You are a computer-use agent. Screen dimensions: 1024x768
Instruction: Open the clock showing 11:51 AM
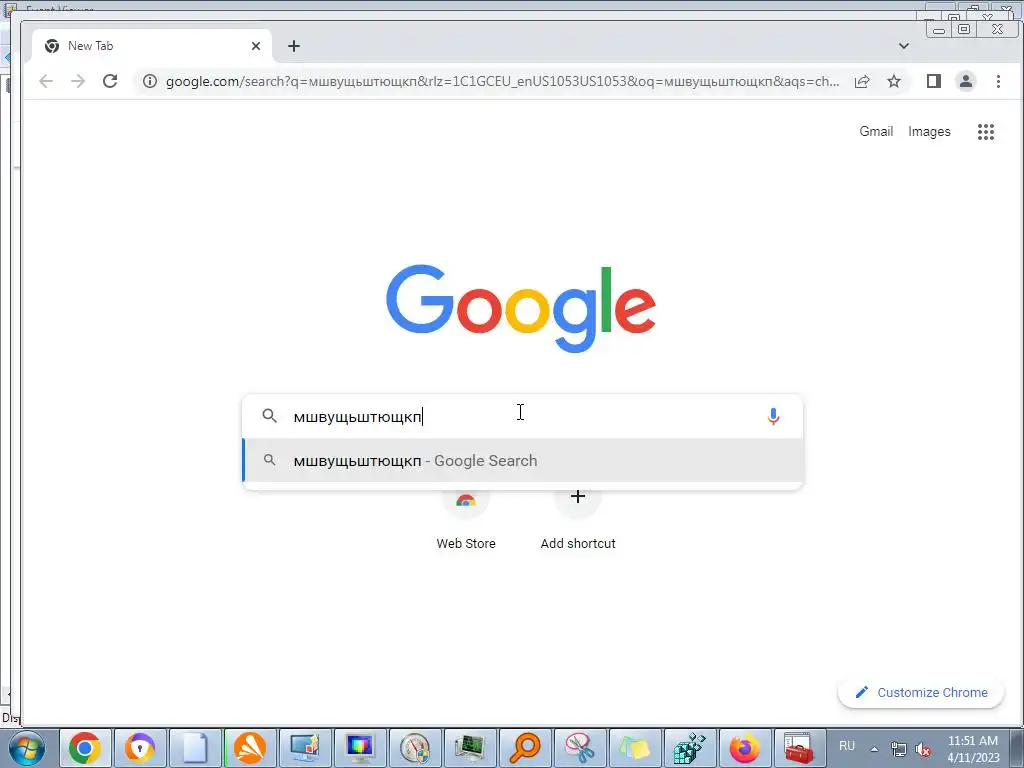pyautogui.click(x=973, y=749)
